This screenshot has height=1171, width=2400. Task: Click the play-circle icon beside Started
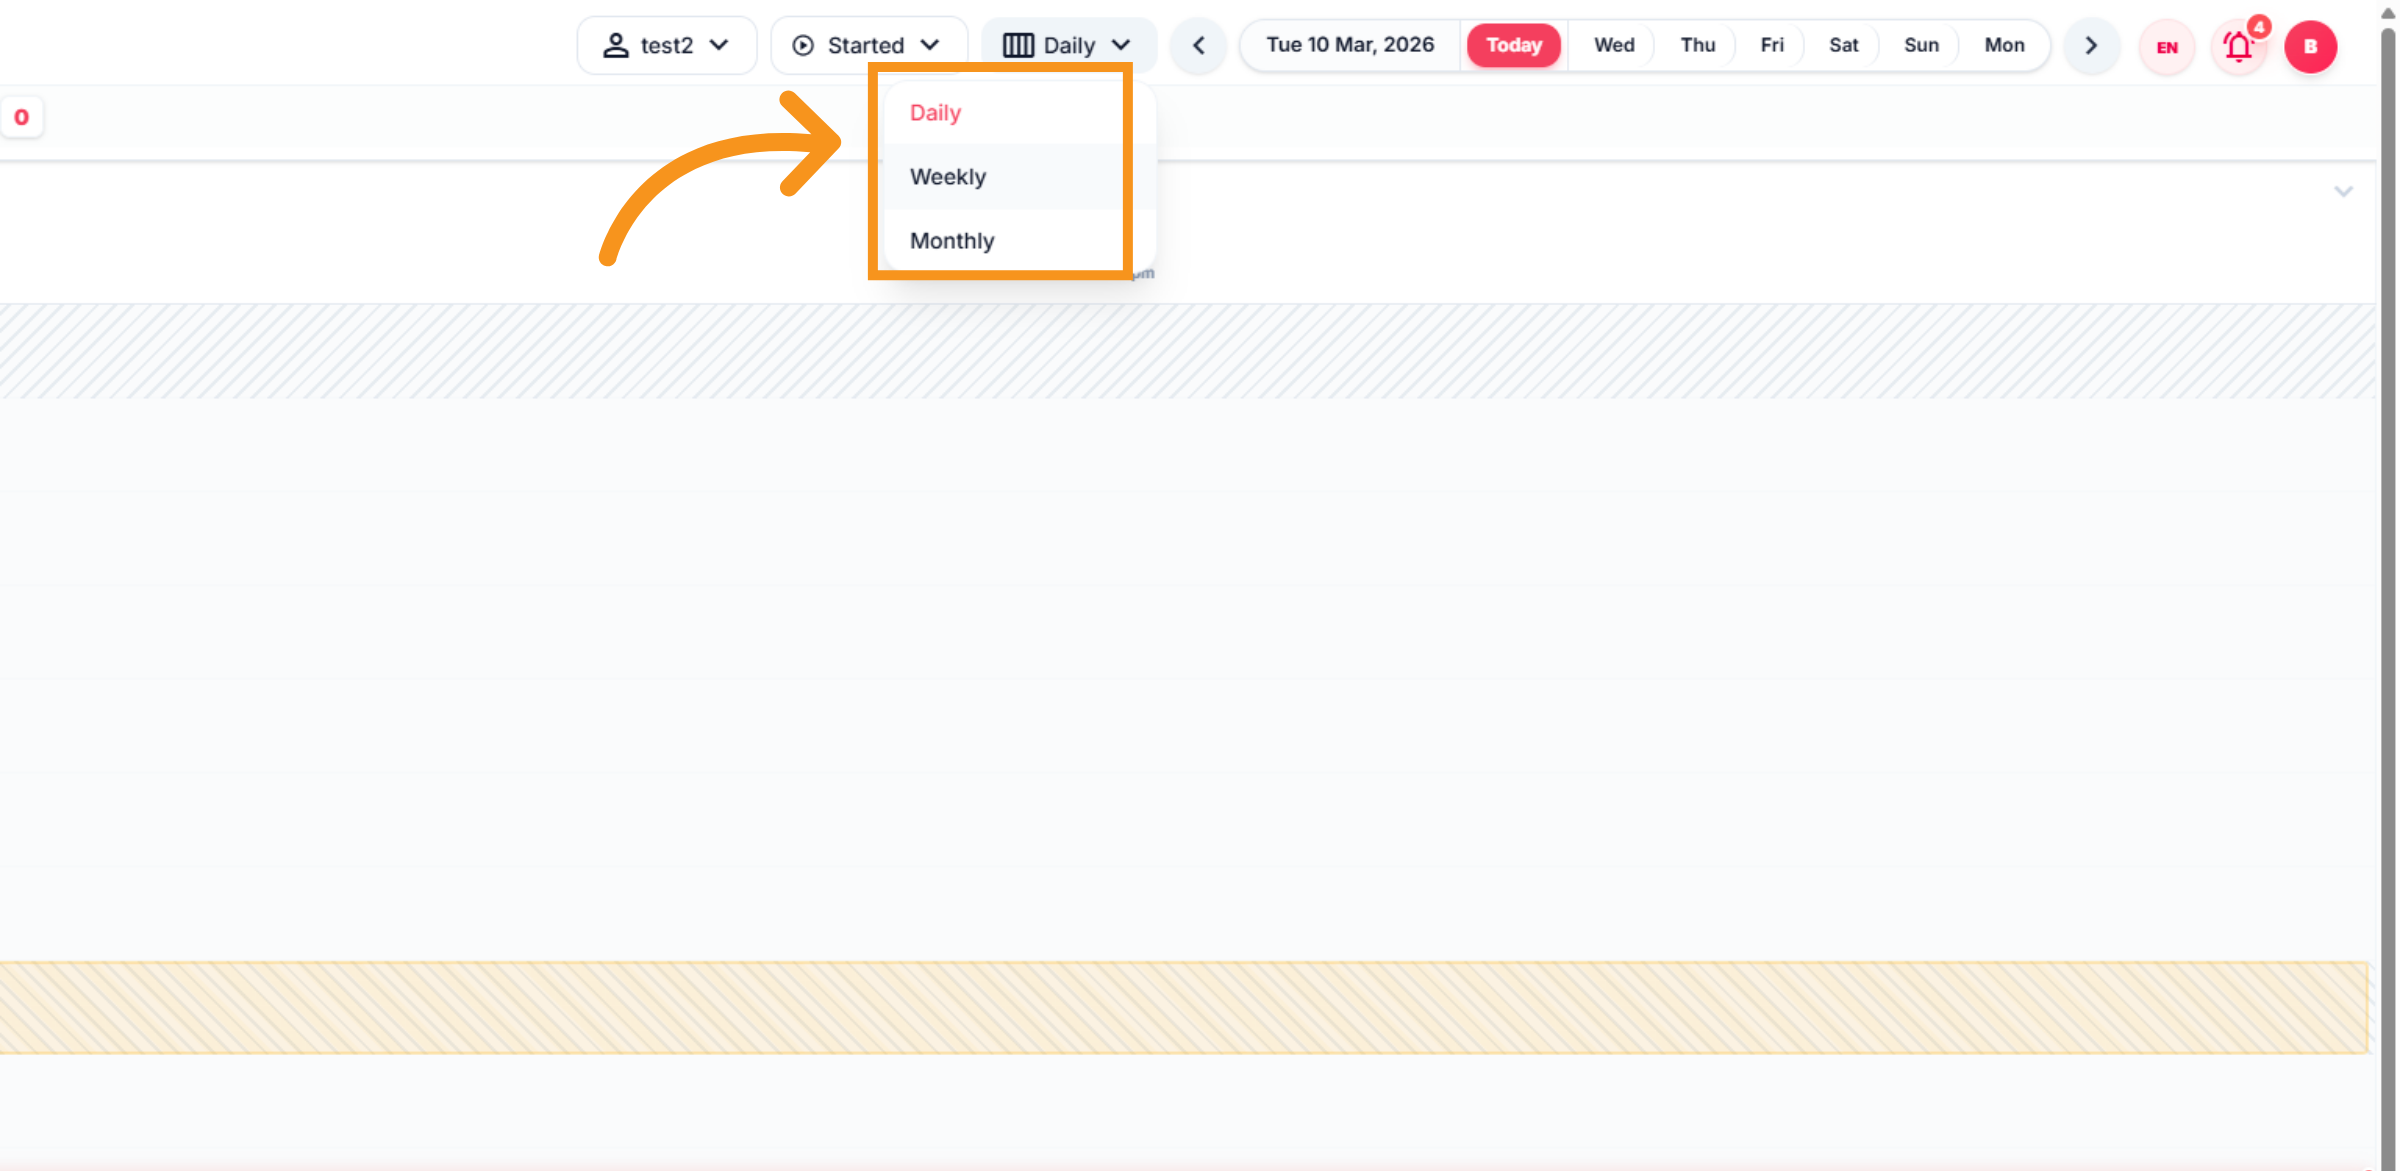(803, 45)
